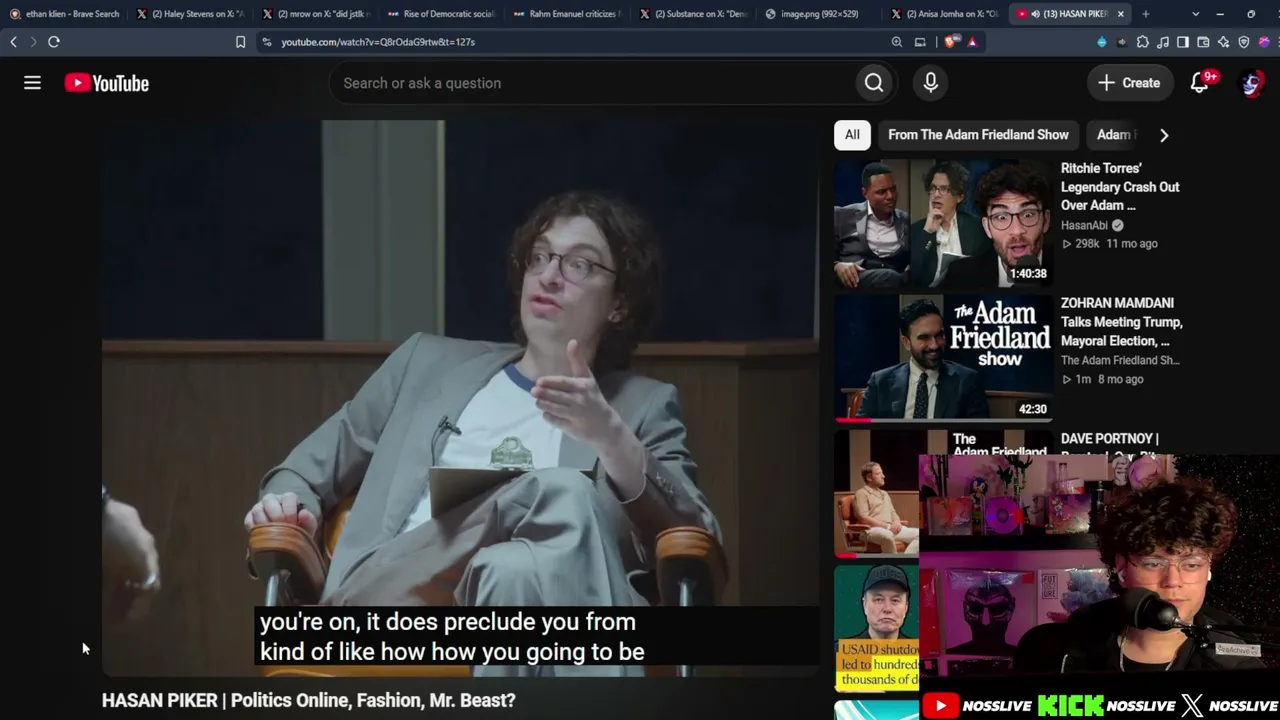The height and width of the screenshot is (720, 1280).
Task: Open the browser extensions puzzle icon
Action: (1143, 42)
